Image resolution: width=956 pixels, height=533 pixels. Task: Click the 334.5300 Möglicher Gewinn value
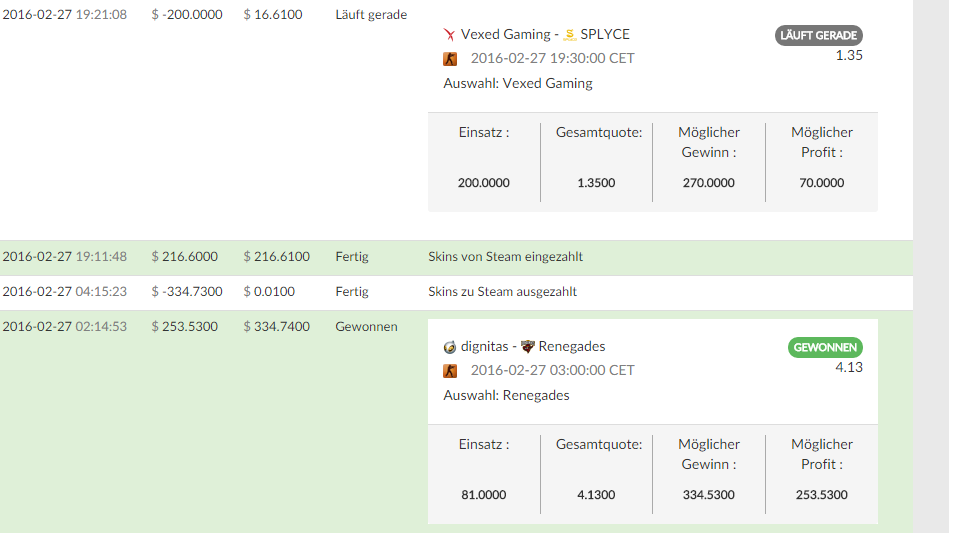pyautogui.click(x=708, y=495)
